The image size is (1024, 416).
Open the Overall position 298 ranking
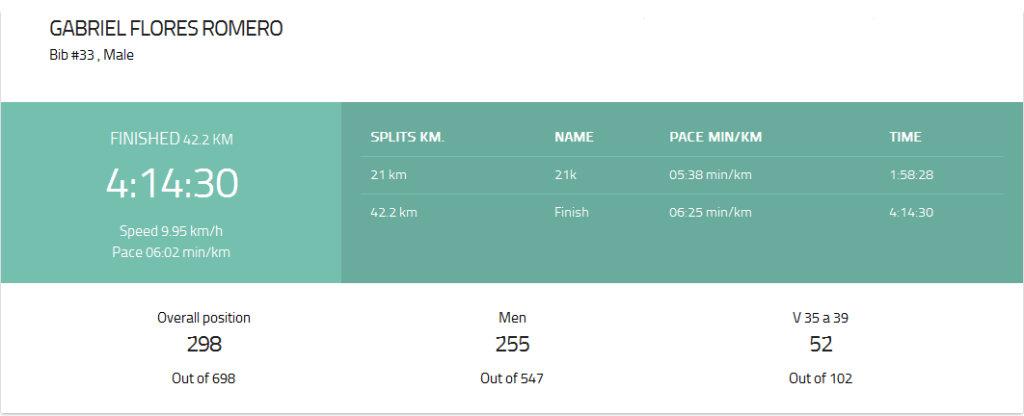point(204,344)
